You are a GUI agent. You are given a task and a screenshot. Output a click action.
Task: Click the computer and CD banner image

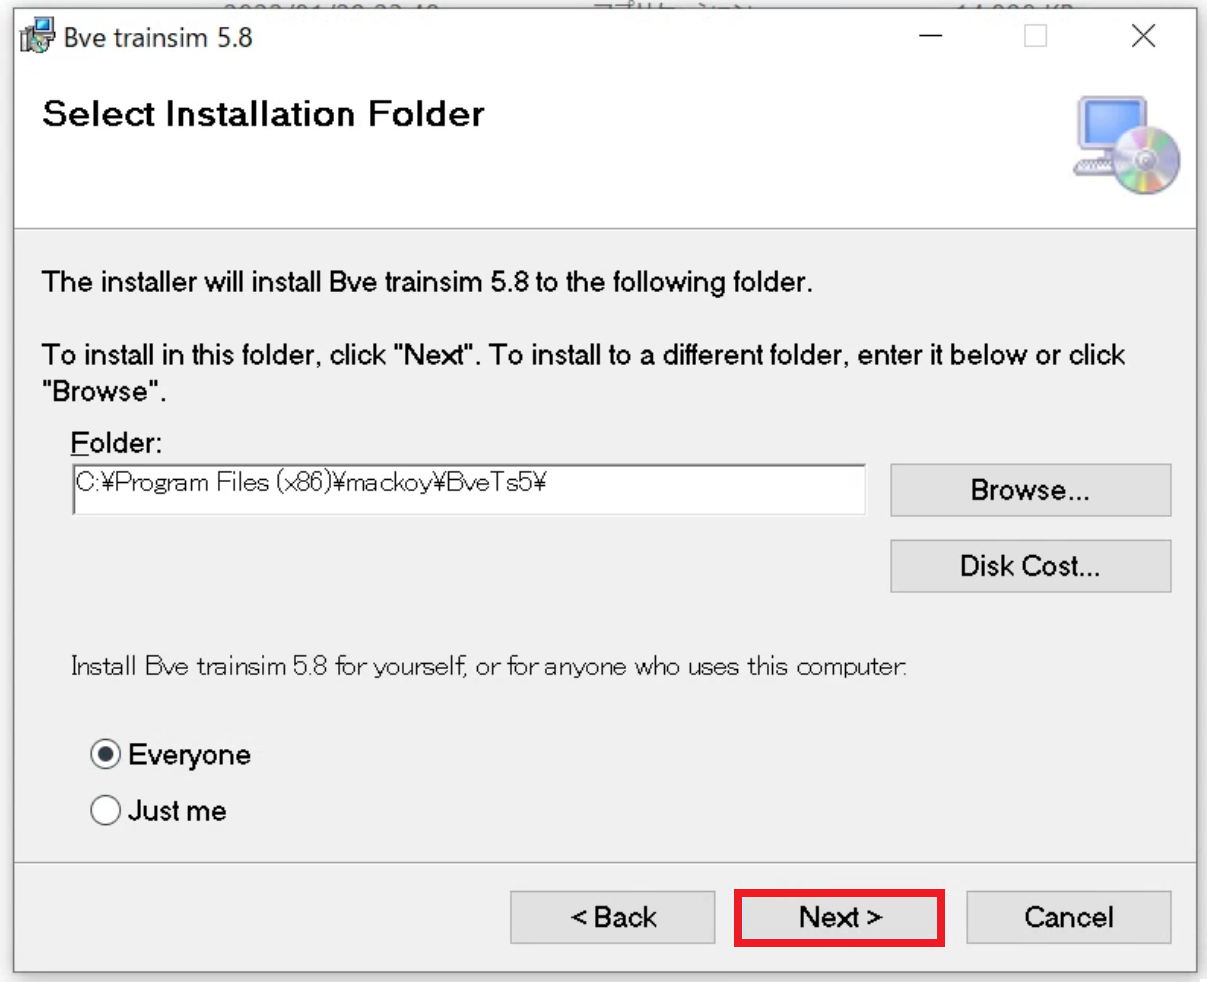point(1127,146)
